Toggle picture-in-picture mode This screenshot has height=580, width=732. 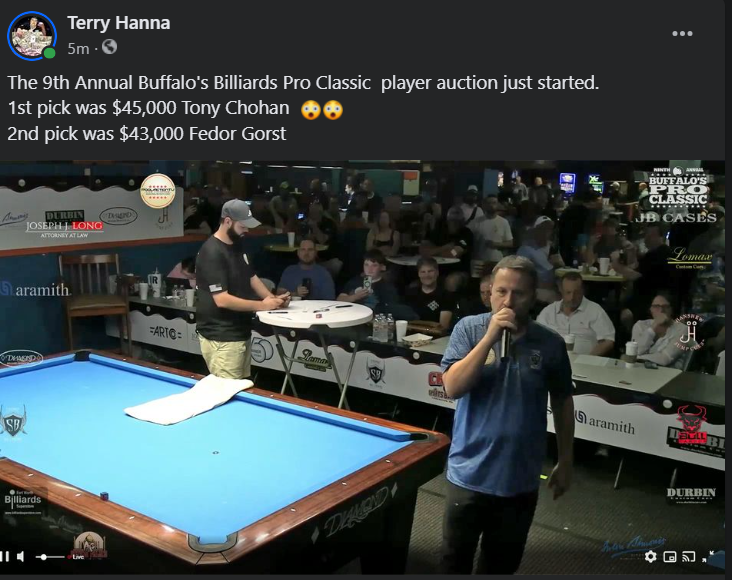670,557
